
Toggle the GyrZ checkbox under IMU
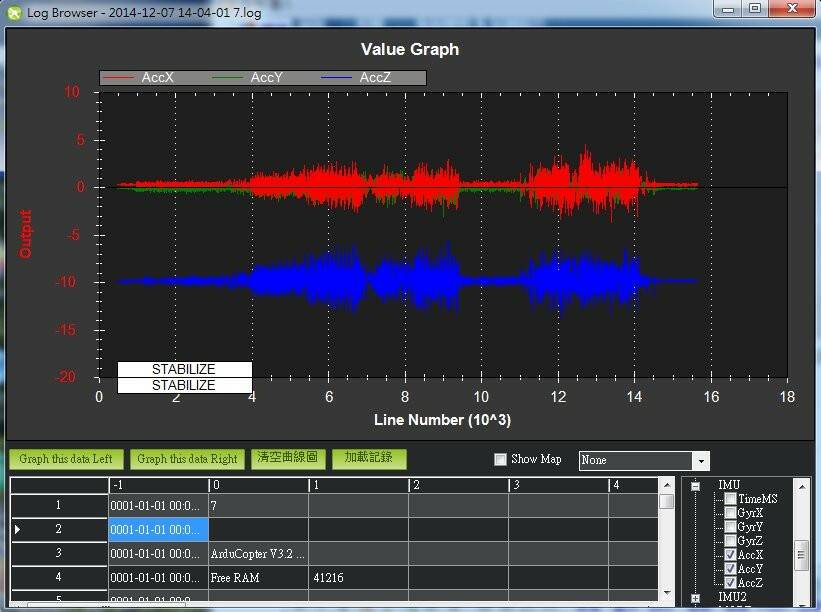tap(730, 541)
